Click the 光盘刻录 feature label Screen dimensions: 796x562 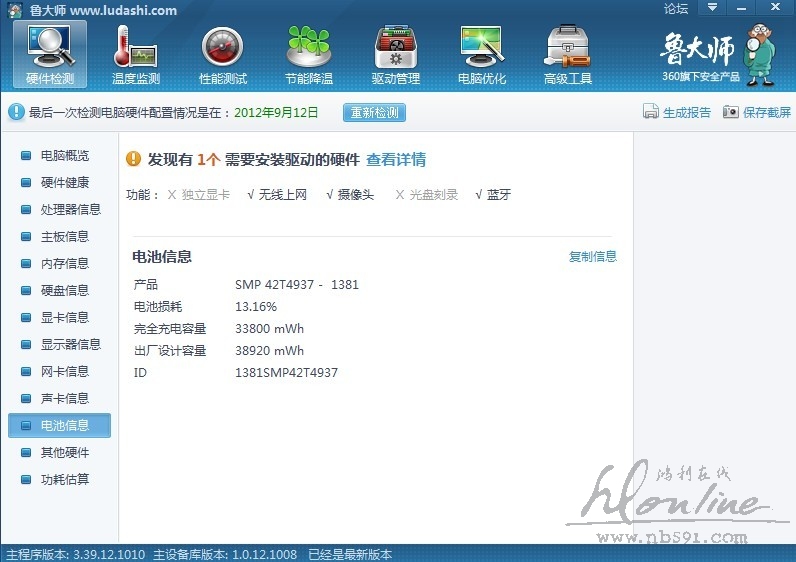coord(434,194)
